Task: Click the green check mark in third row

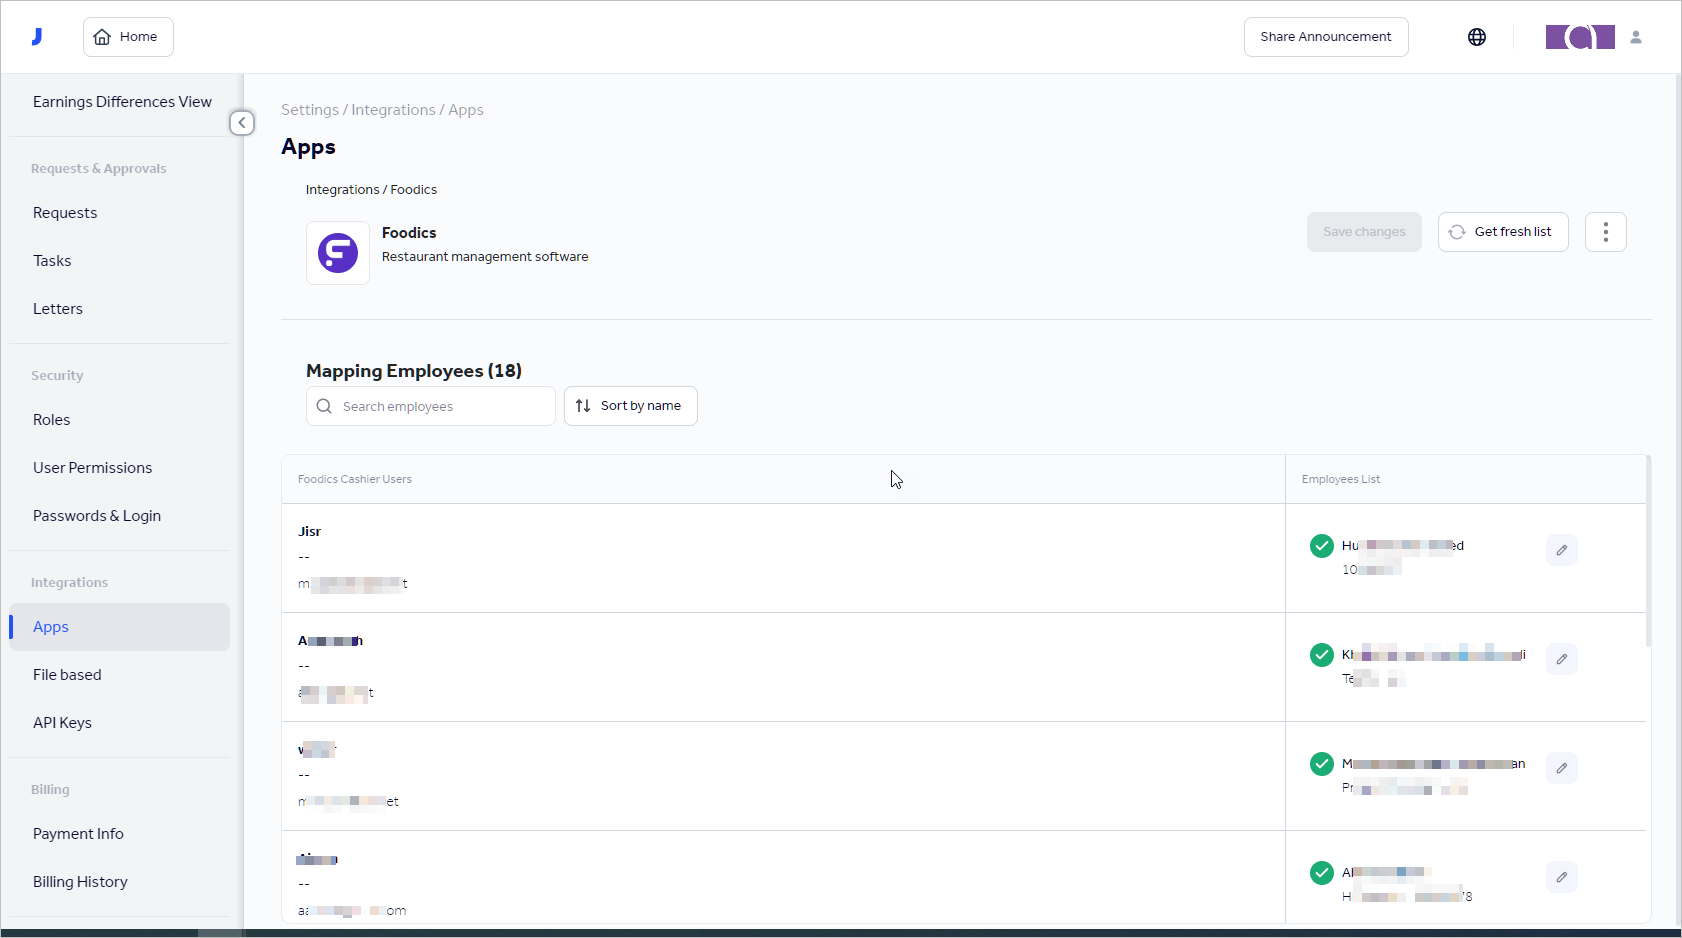Action: tap(1321, 764)
